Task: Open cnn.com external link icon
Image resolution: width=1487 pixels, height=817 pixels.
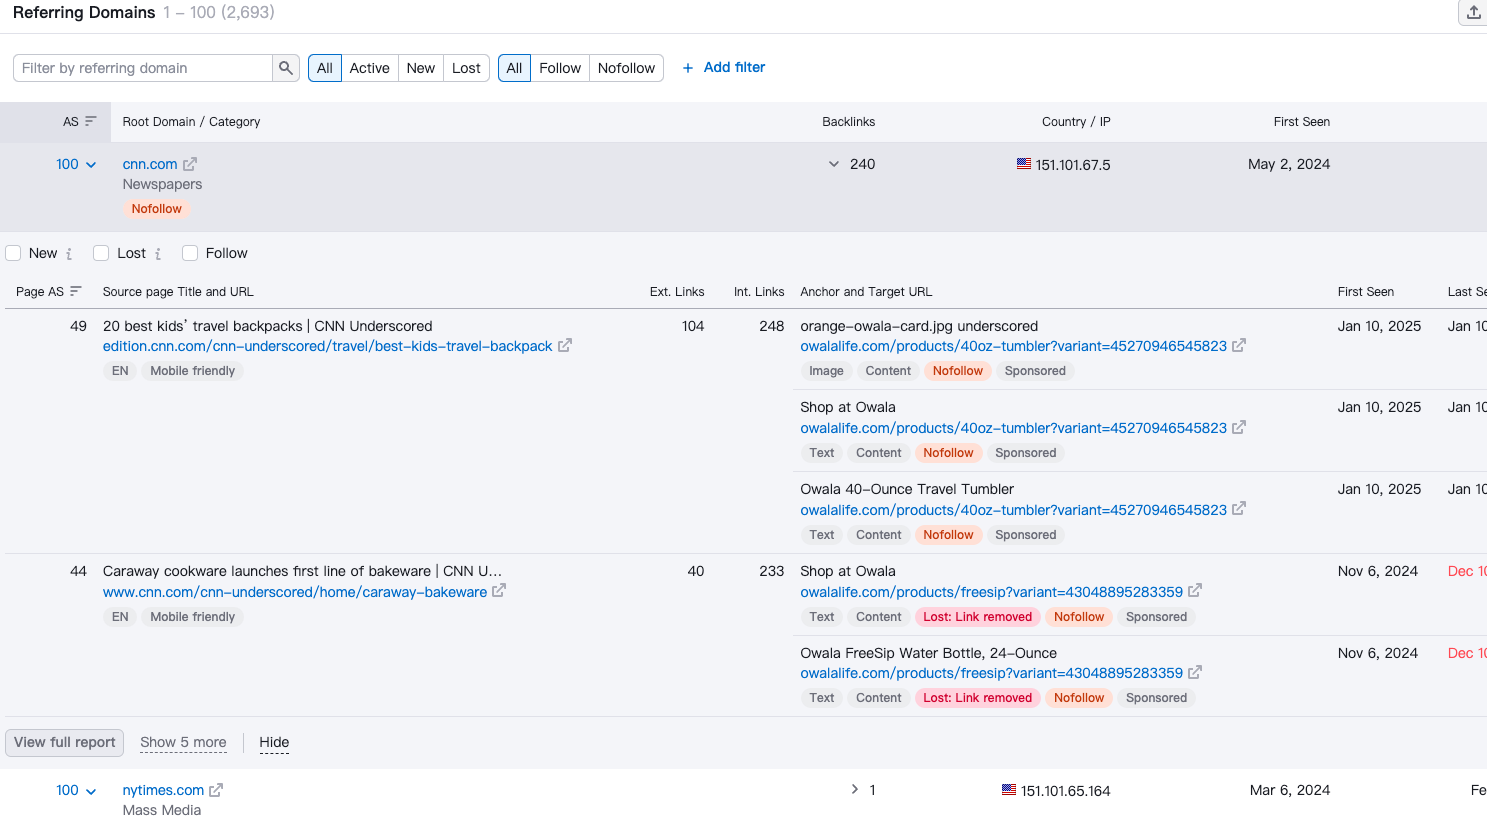Action: pyautogui.click(x=190, y=164)
